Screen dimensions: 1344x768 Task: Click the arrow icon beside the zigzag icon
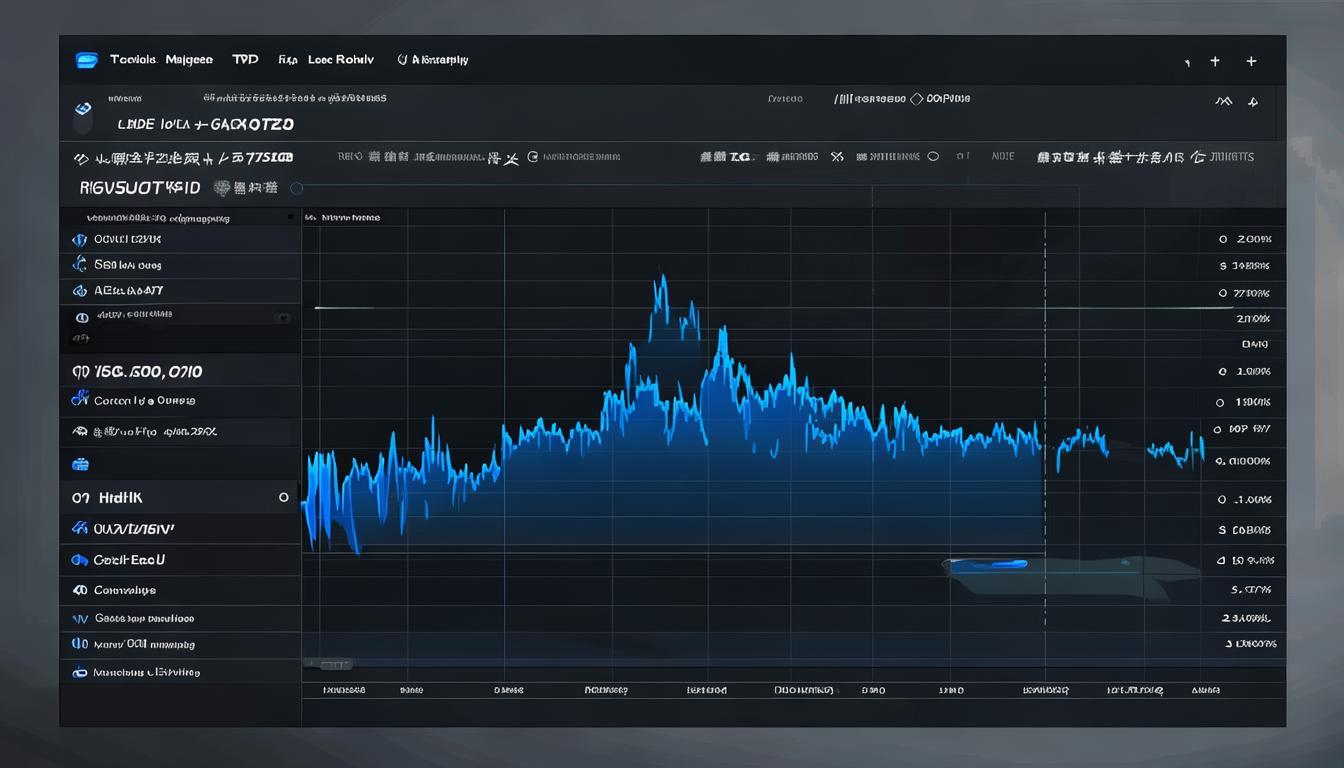tap(1253, 101)
